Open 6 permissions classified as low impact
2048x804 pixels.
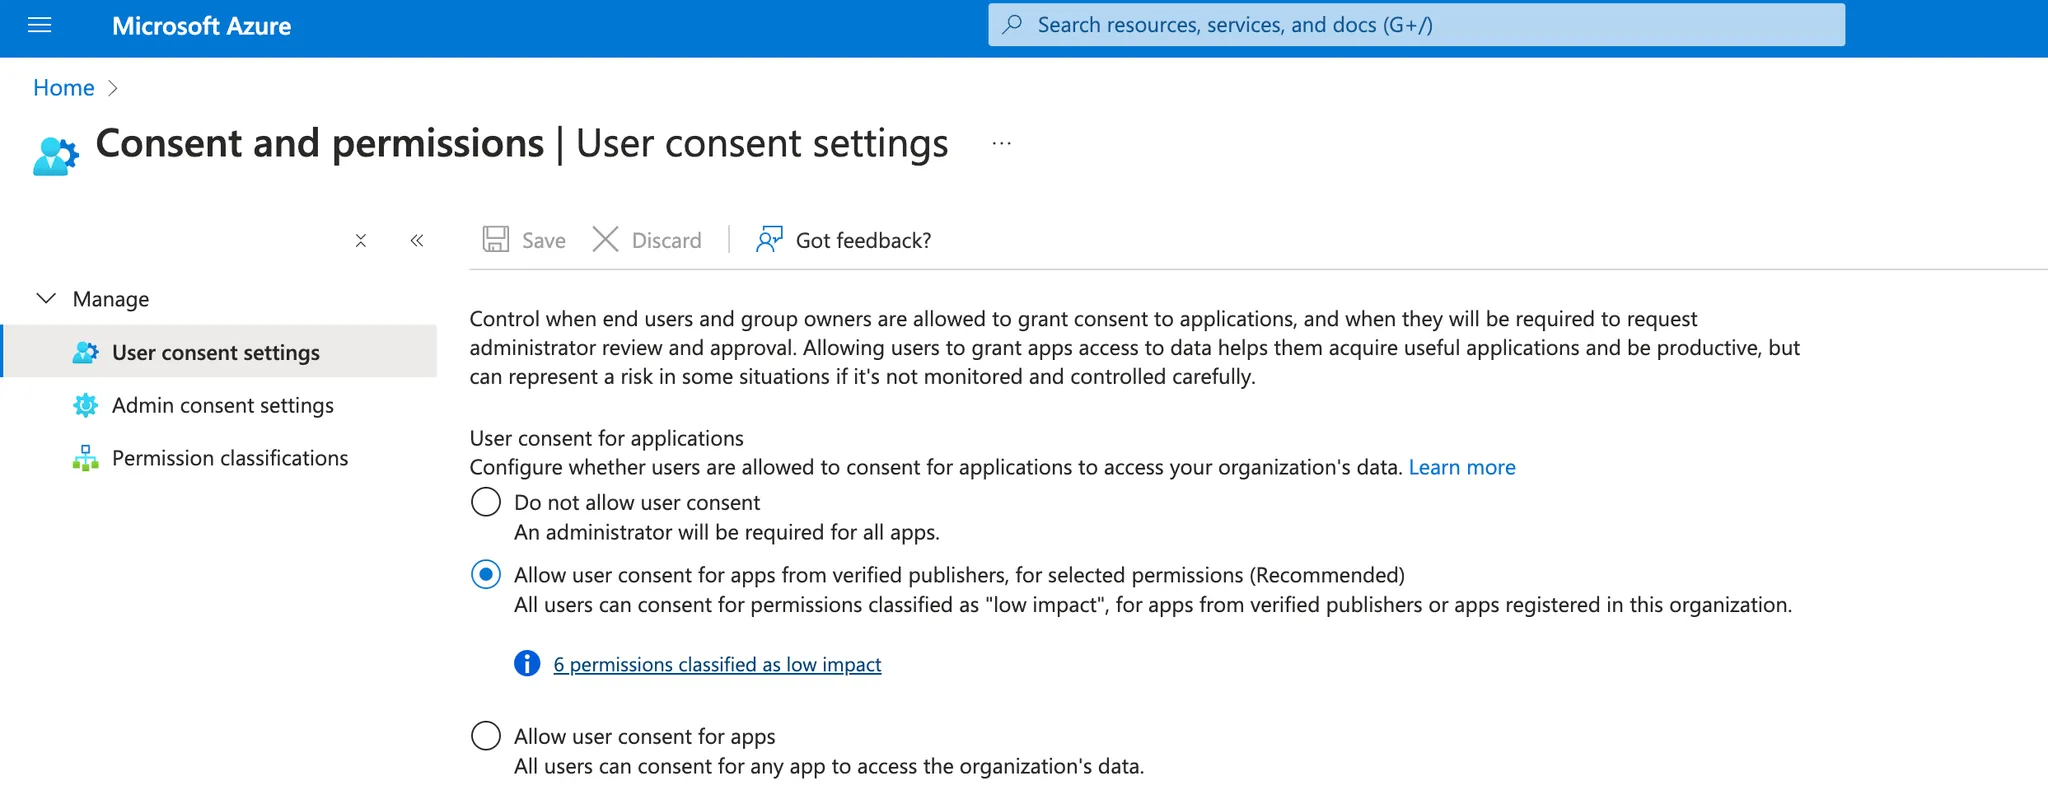(x=717, y=664)
